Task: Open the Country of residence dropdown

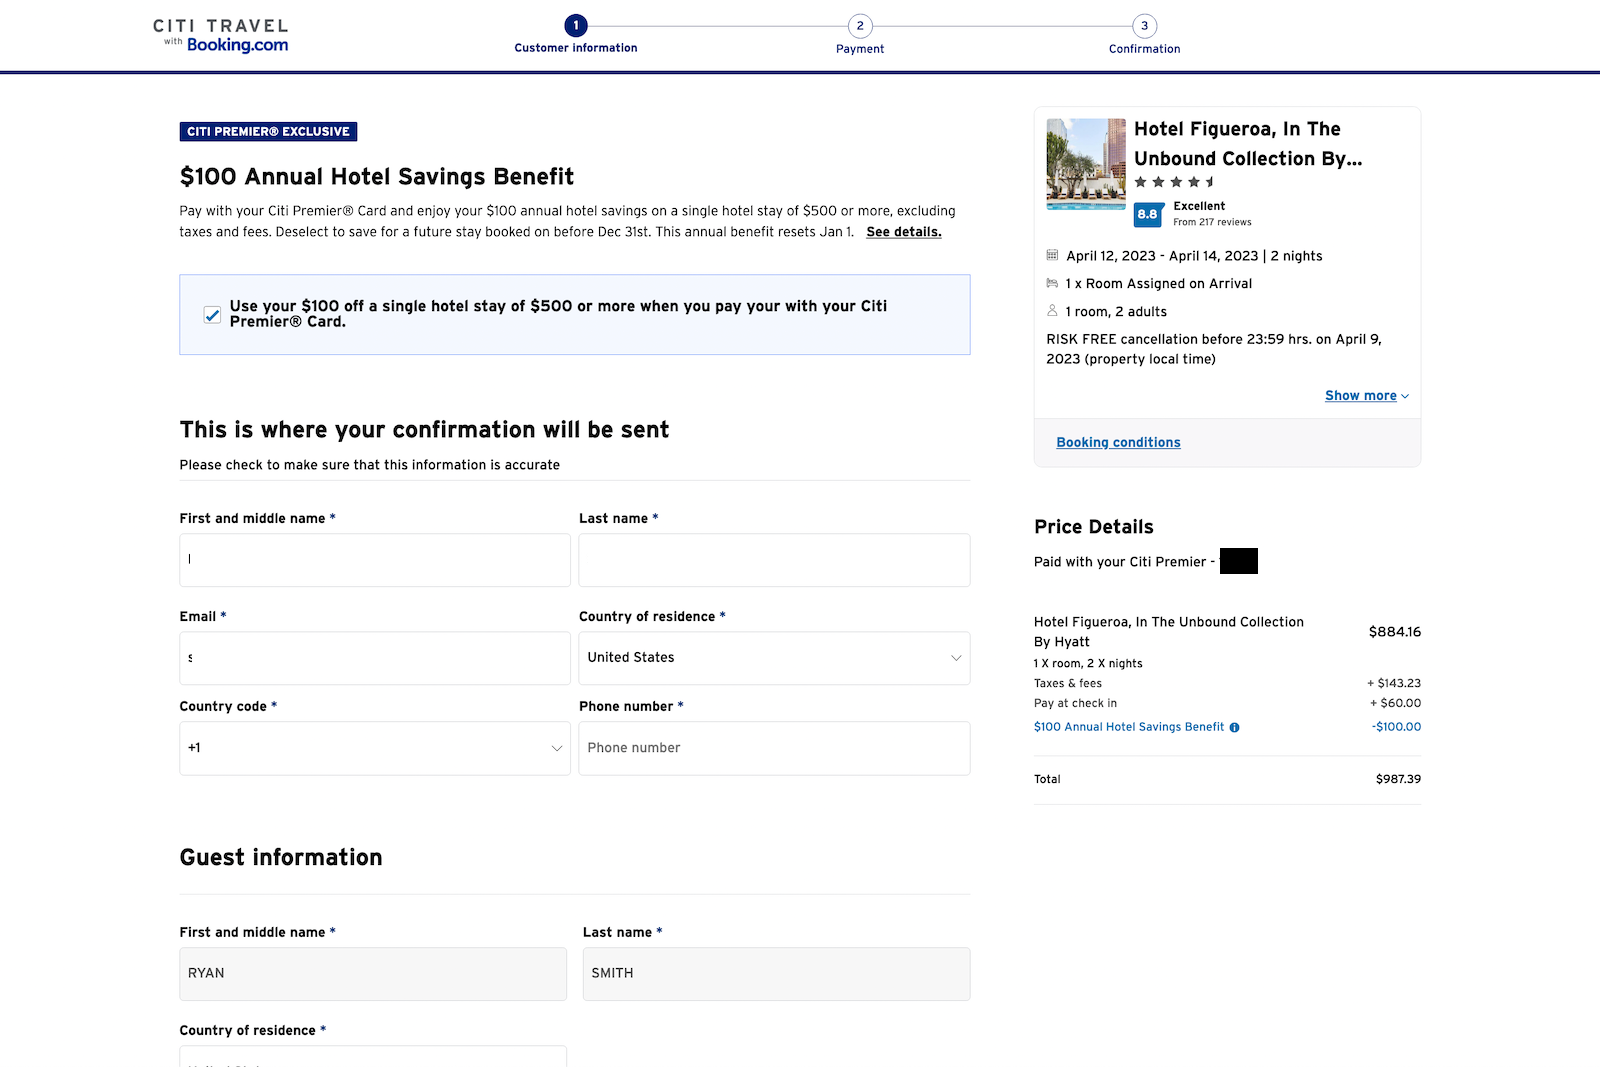Action: tap(774, 658)
